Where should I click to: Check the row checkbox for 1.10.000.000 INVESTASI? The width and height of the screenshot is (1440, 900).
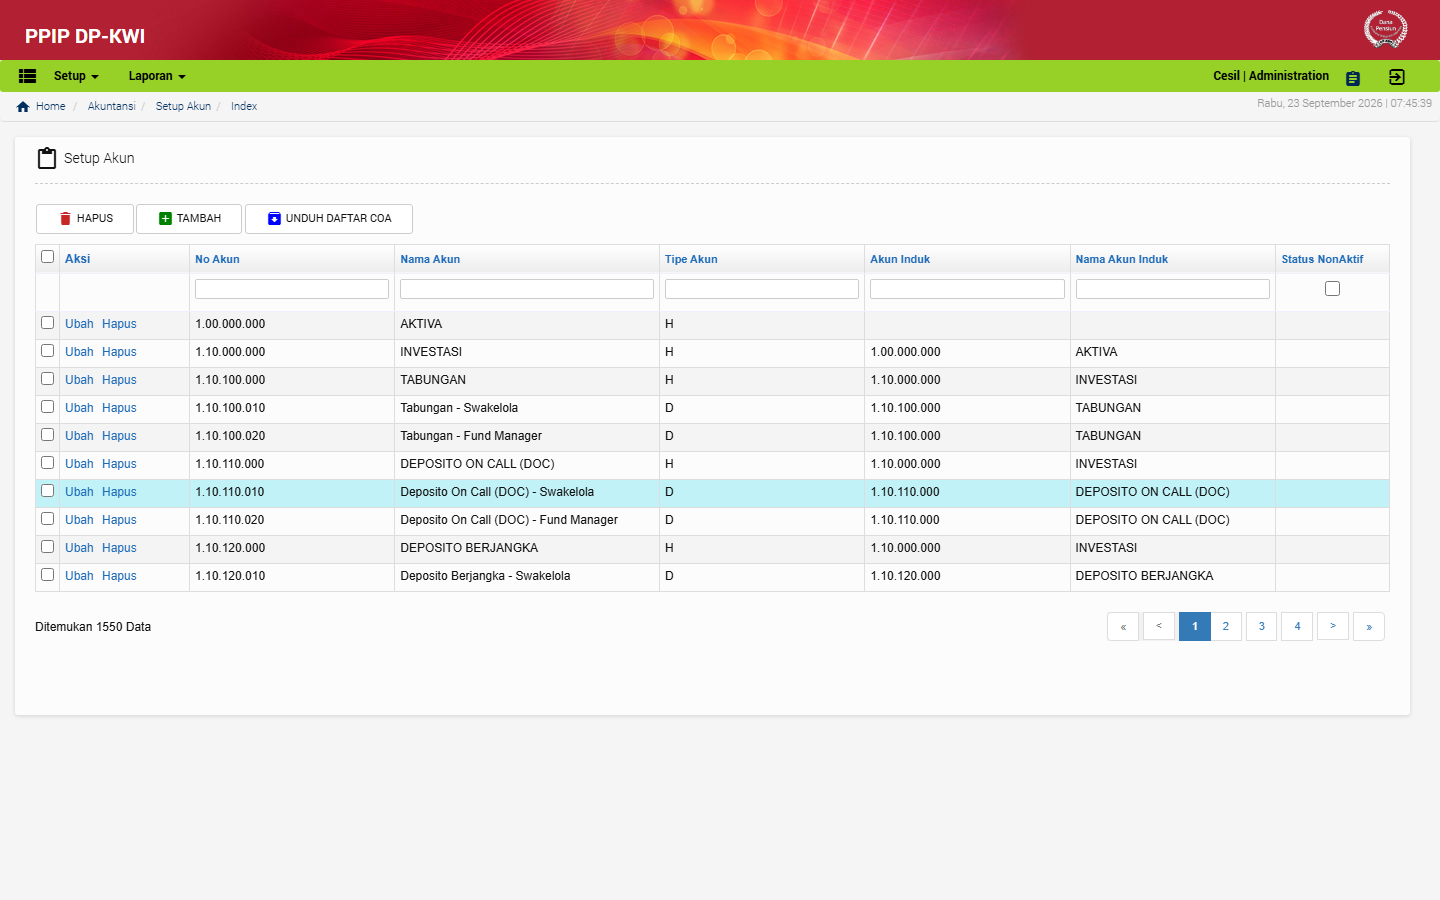click(x=47, y=351)
